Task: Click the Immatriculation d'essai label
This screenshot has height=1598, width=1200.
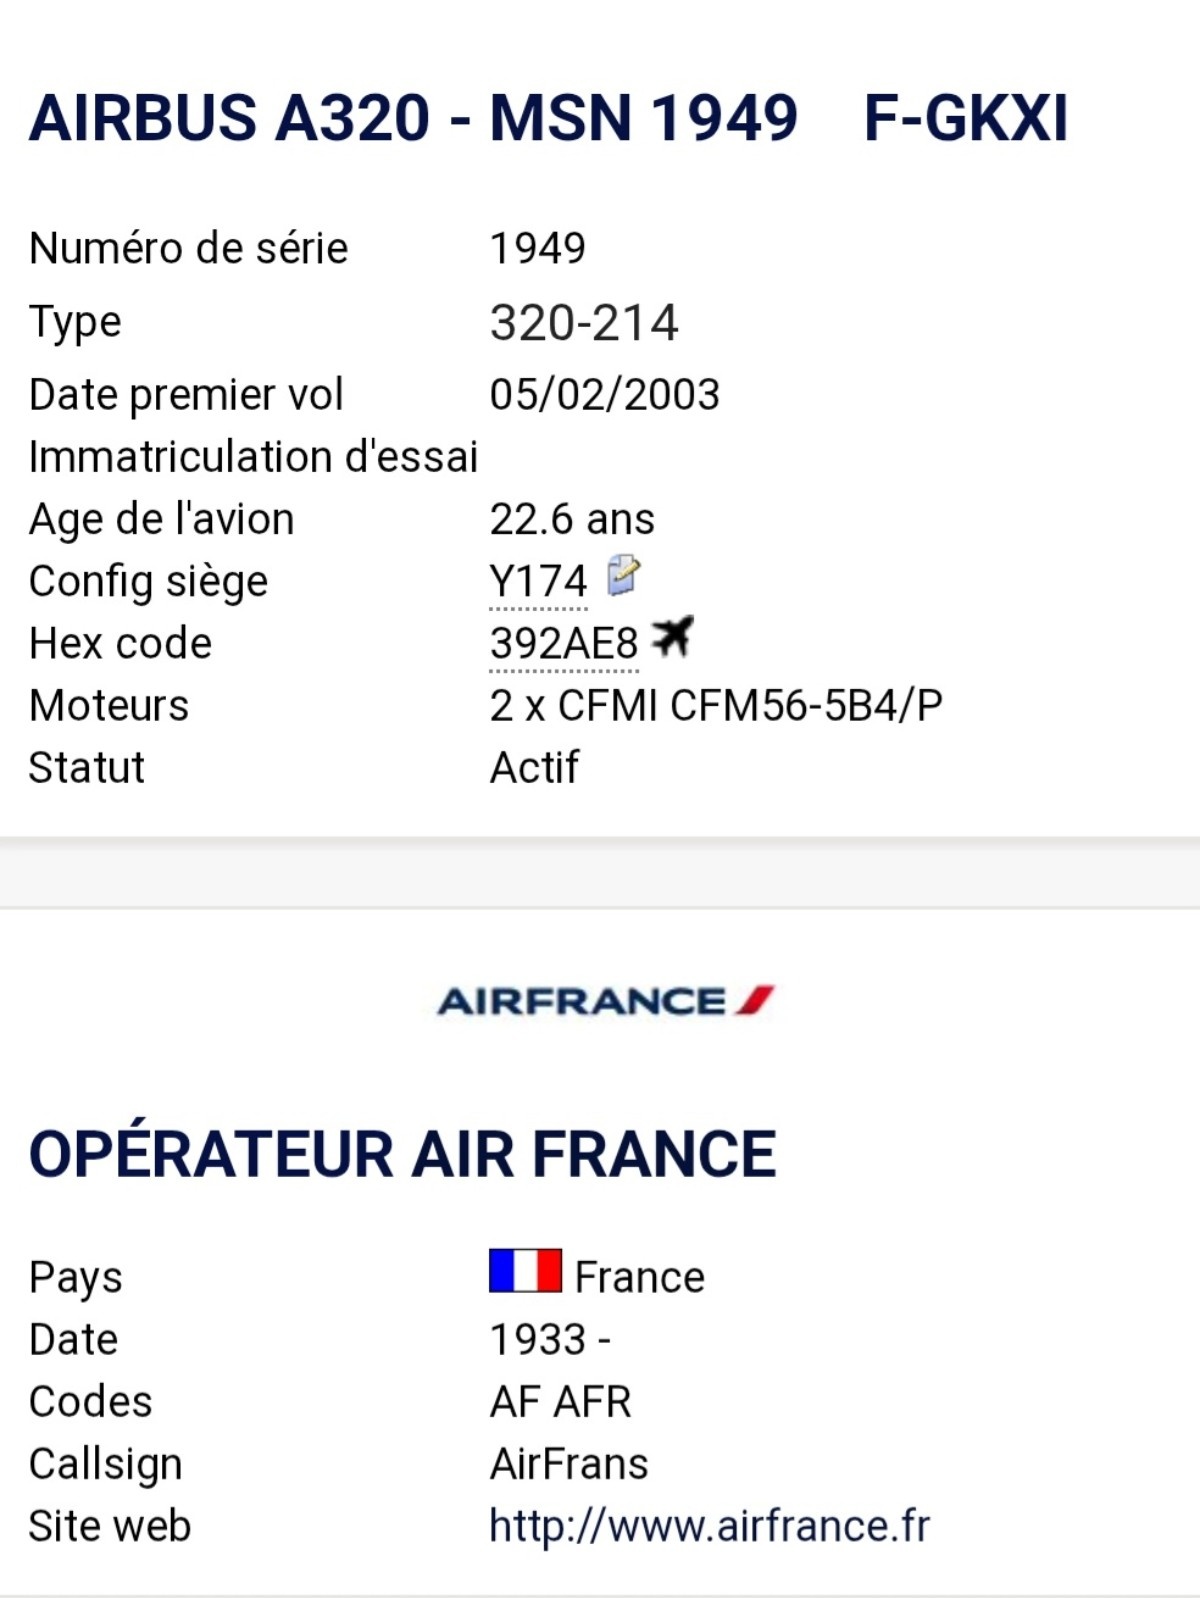Action: point(253,457)
